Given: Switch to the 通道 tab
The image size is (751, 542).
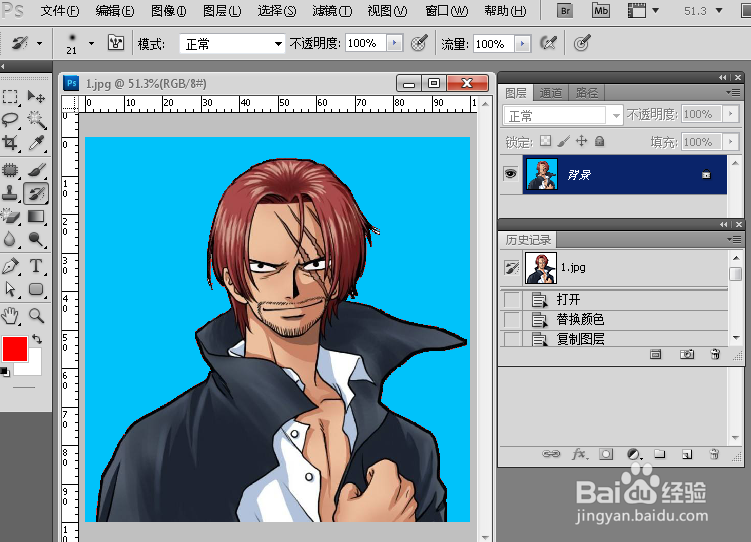Looking at the screenshot, I should coord(551,93).
